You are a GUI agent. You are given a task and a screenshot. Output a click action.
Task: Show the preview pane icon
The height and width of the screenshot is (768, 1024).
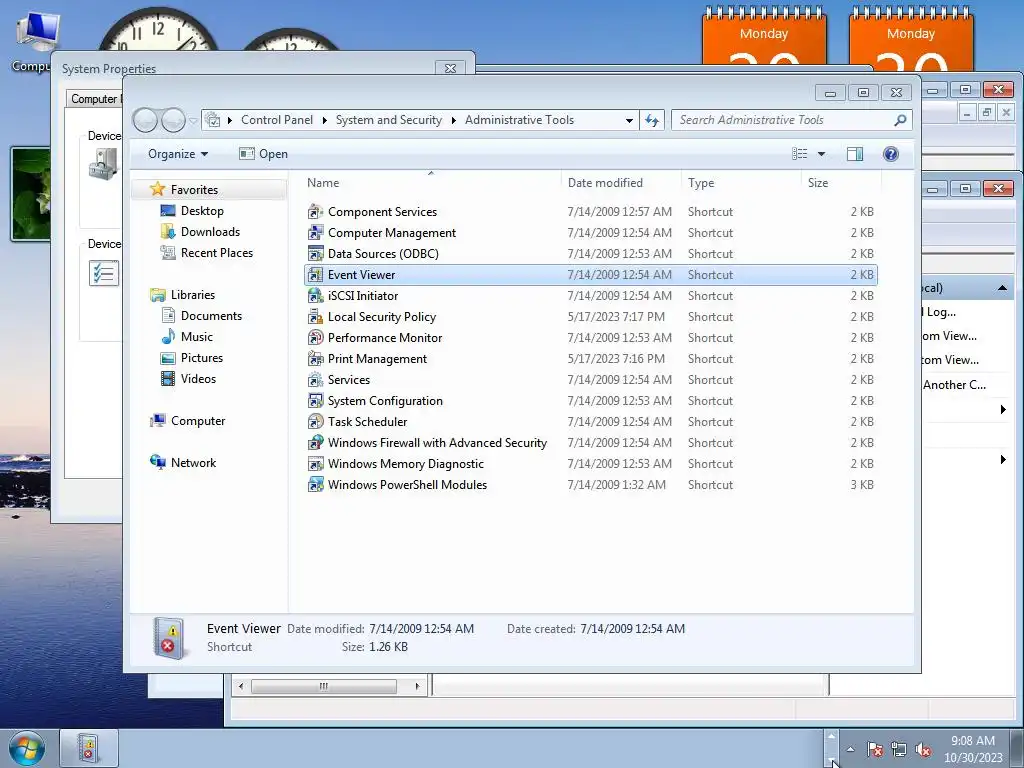(854, 153)
